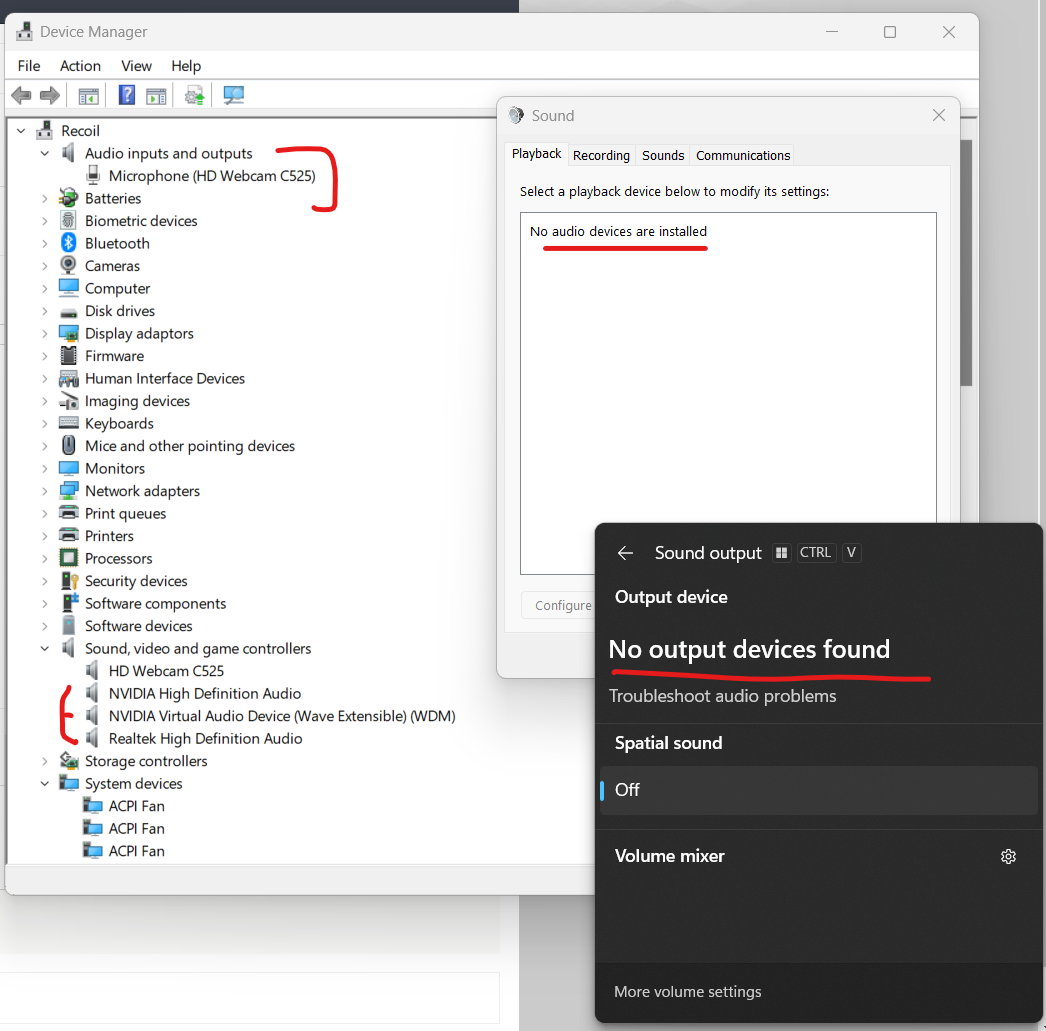
Task: Select Microphone (HD Webcam C525) device
Action: click(x=211, y=176)
